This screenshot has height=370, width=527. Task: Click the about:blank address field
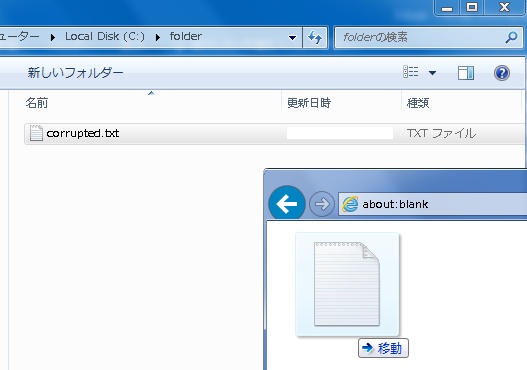[x=433, y=204]
